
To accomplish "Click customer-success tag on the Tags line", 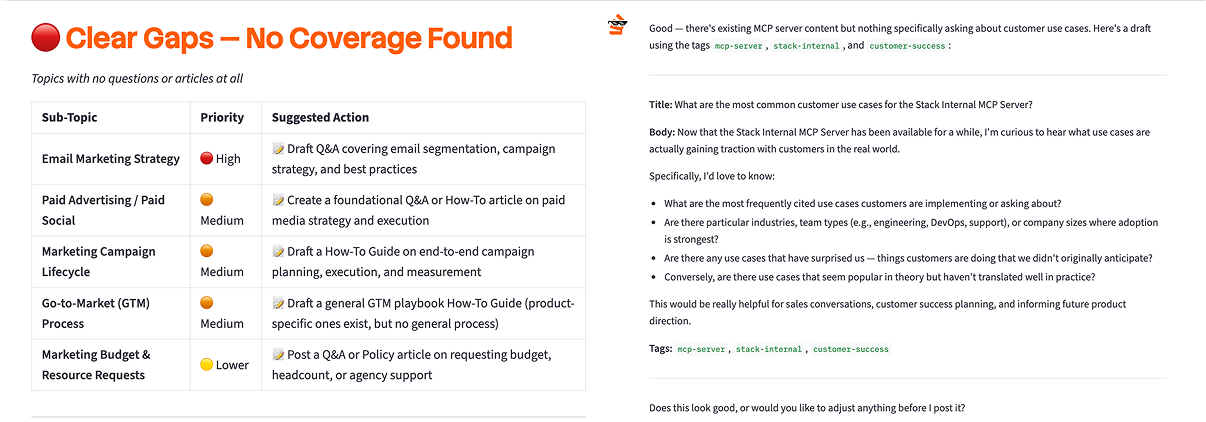I will point(850,349).
